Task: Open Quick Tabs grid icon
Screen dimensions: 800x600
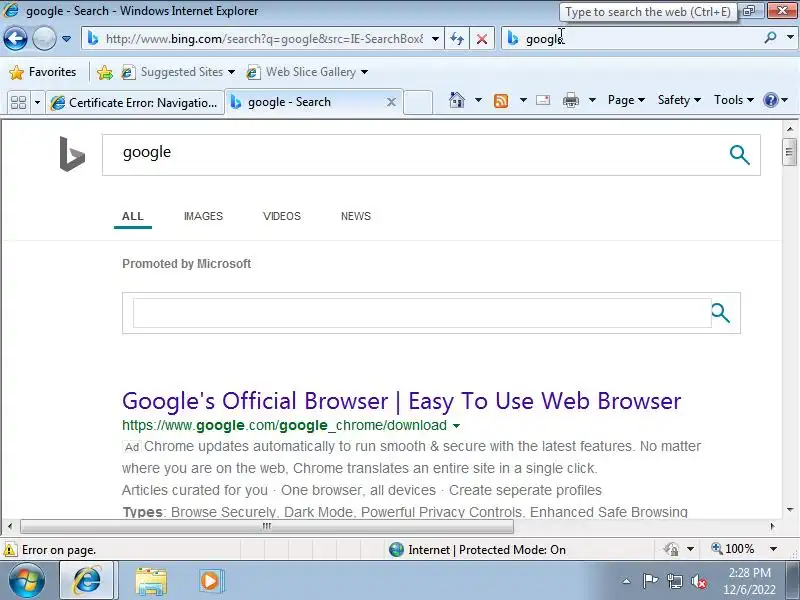Action: [x=18, y=102]
